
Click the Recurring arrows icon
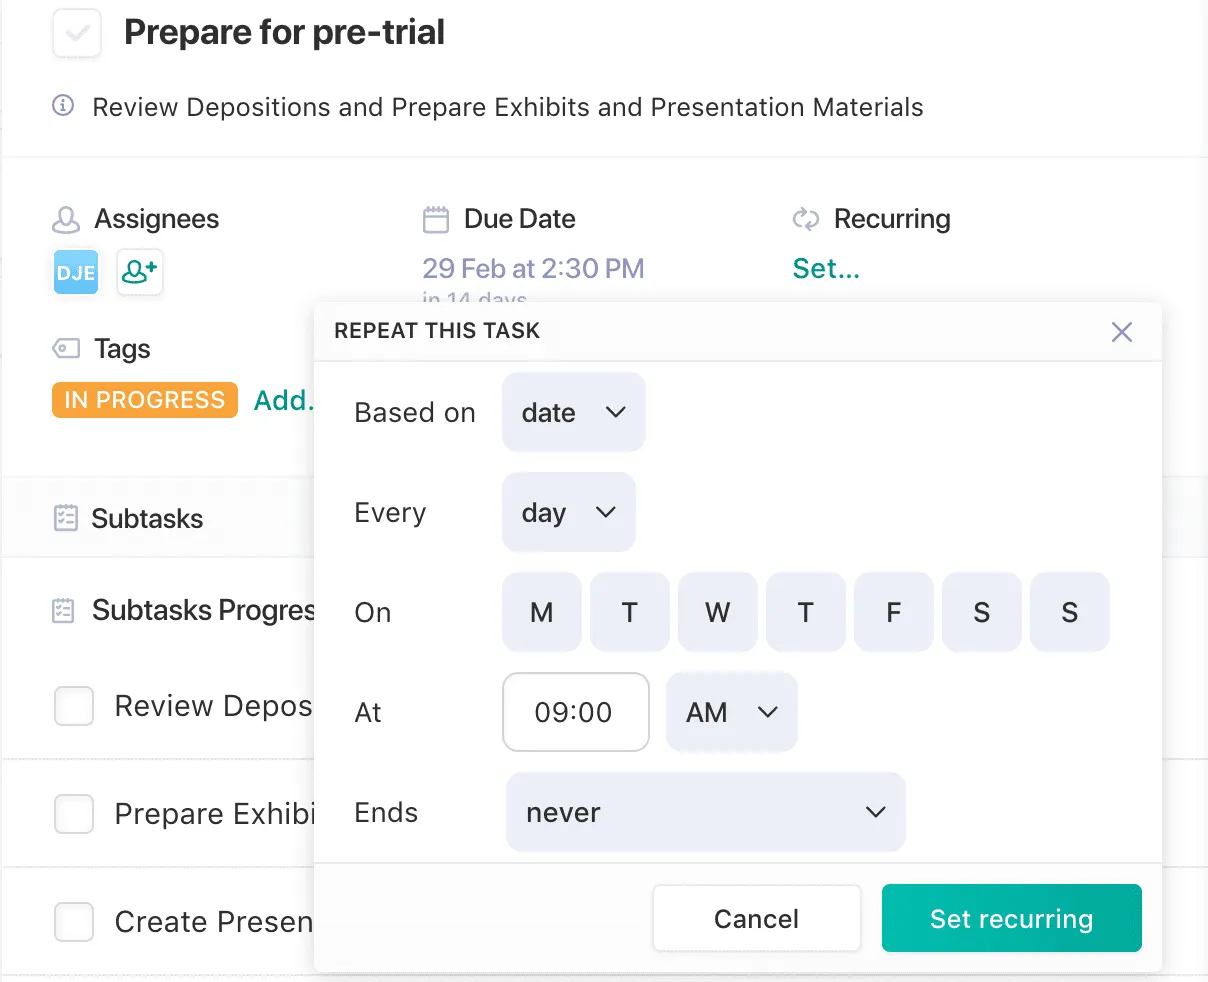coord(806,219)
